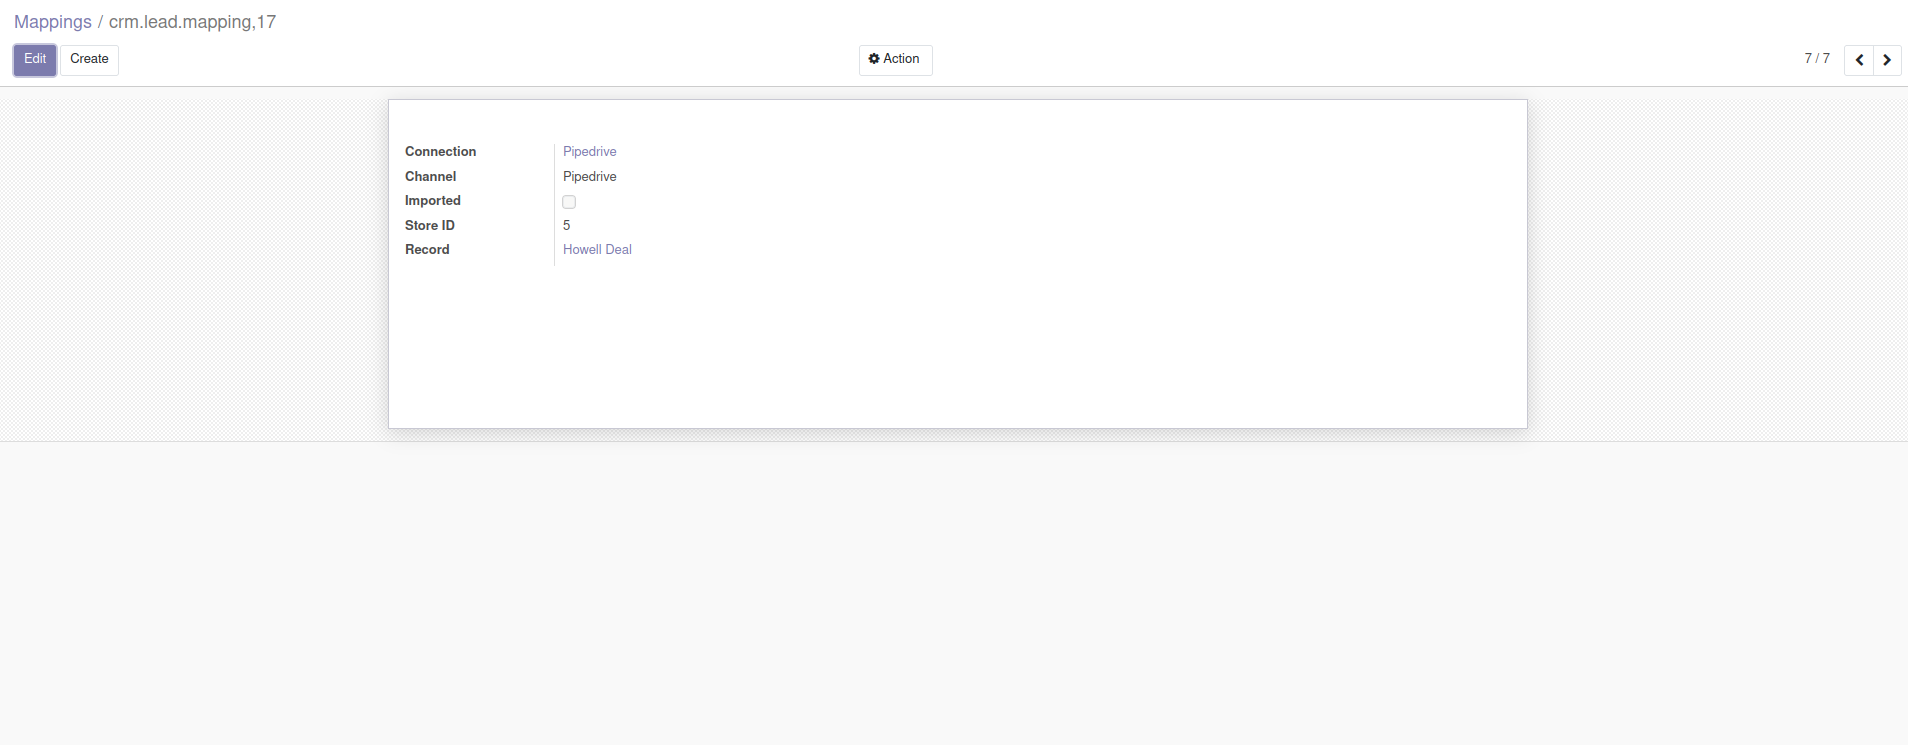Navigate back to Mappings breadcrumb
The image size is (1908, 745).
point(53,22)
